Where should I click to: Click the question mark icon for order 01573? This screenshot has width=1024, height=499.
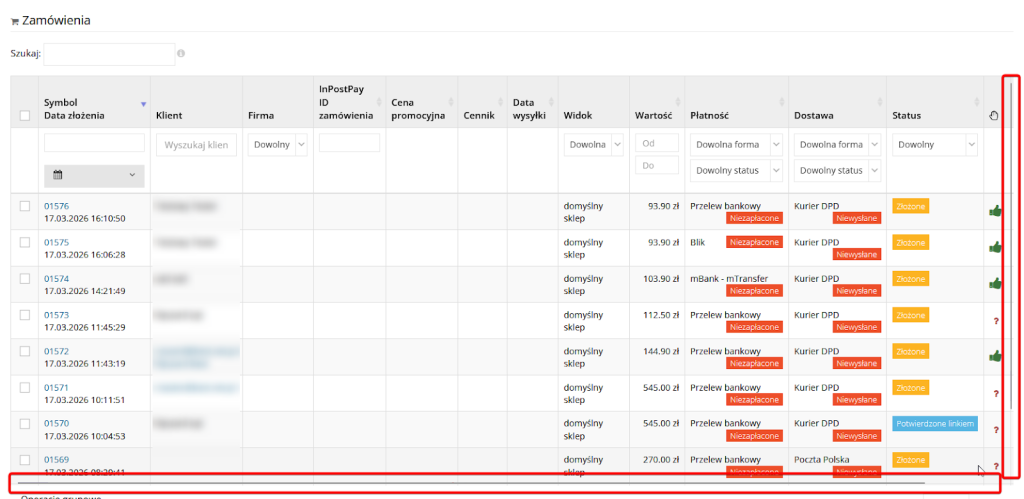pyautogui.click(x=996, y=321)
